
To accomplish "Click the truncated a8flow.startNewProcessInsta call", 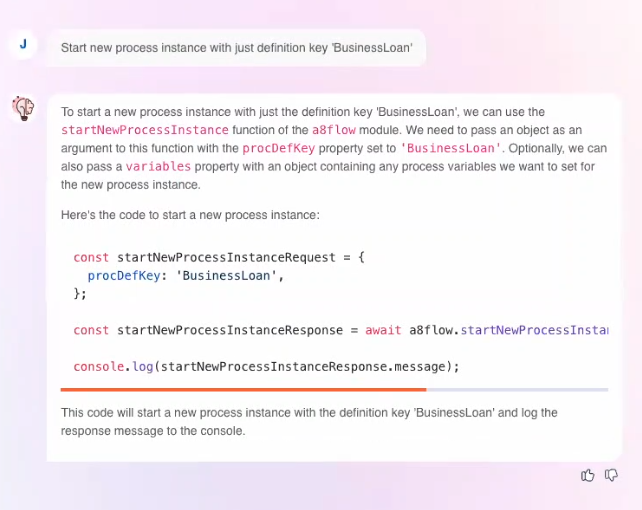I will coord(509,330).
